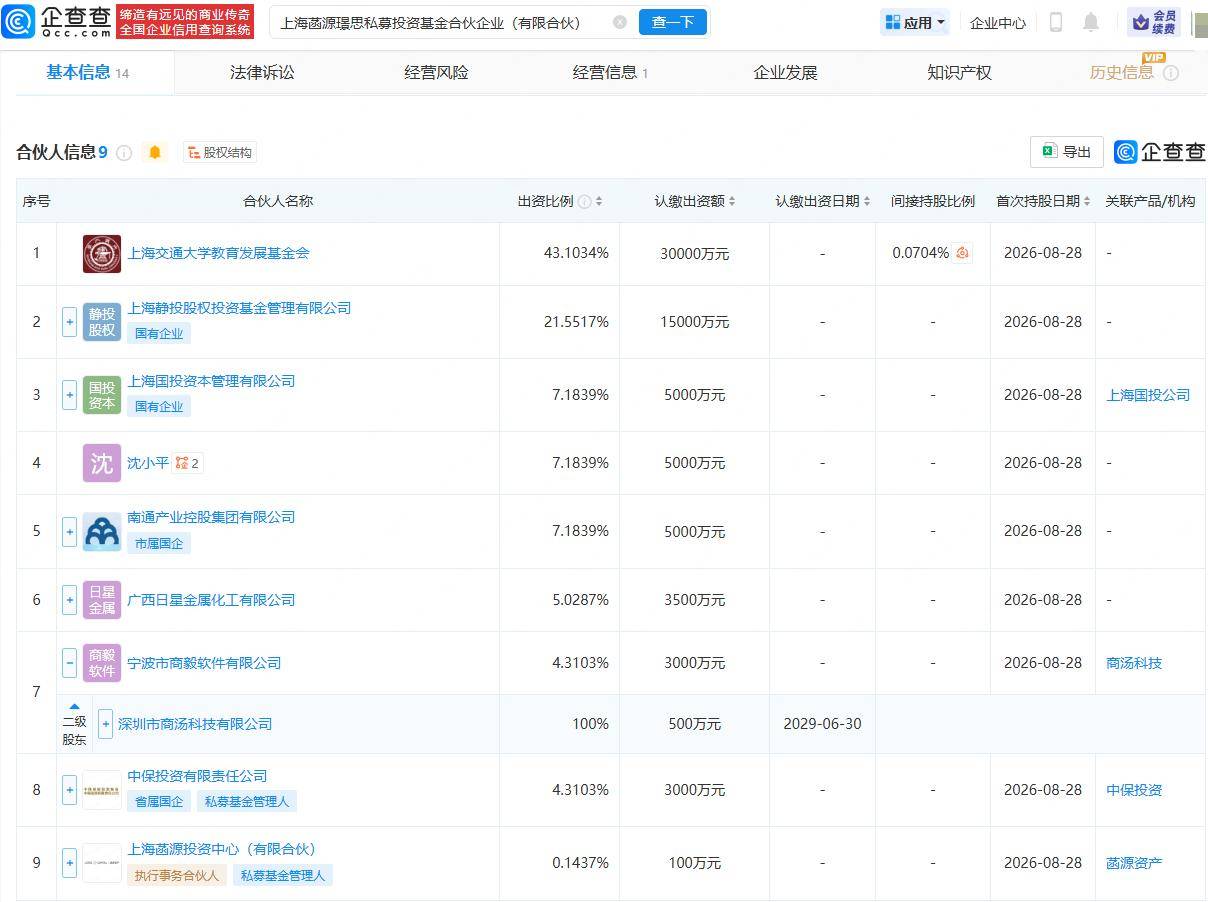Open the 应用 dropdown menu
Screen dimensions: 1208x902
(x=915, y=22)
